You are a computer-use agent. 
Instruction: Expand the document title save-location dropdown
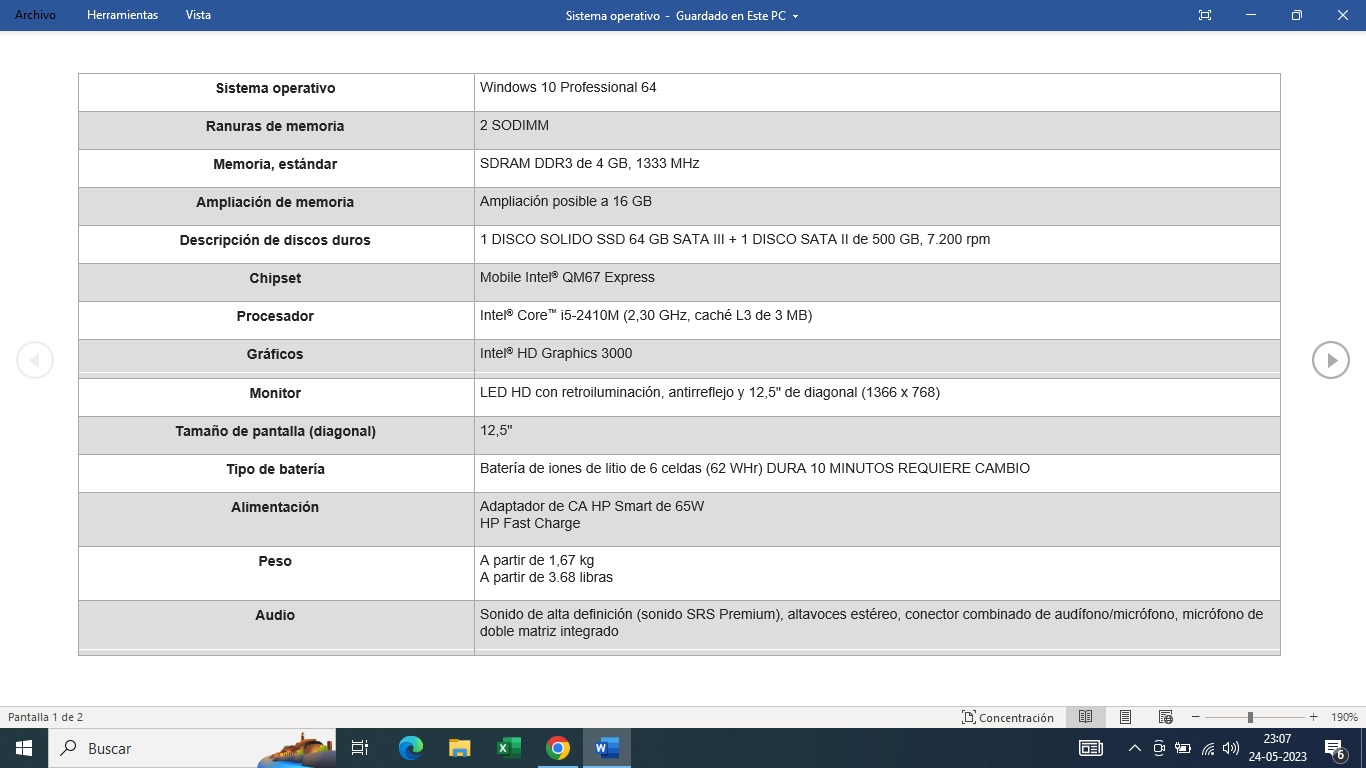point(796,16)
